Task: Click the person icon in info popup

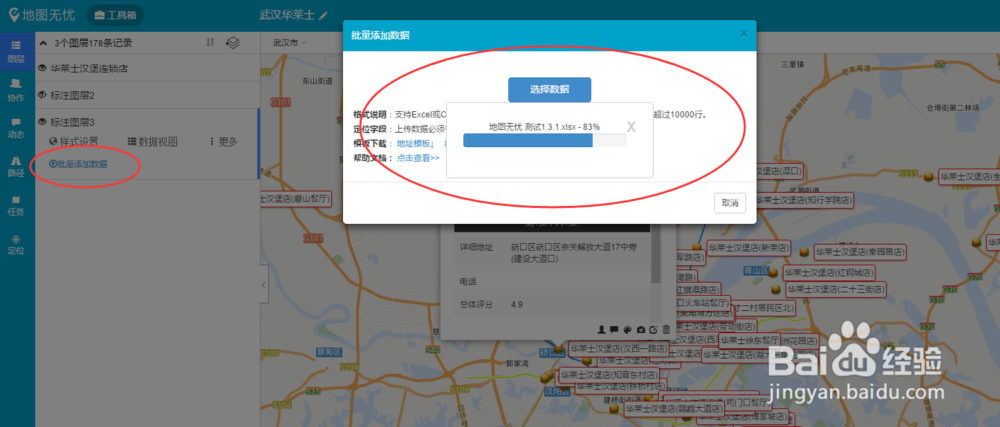Action: point(601,329)
